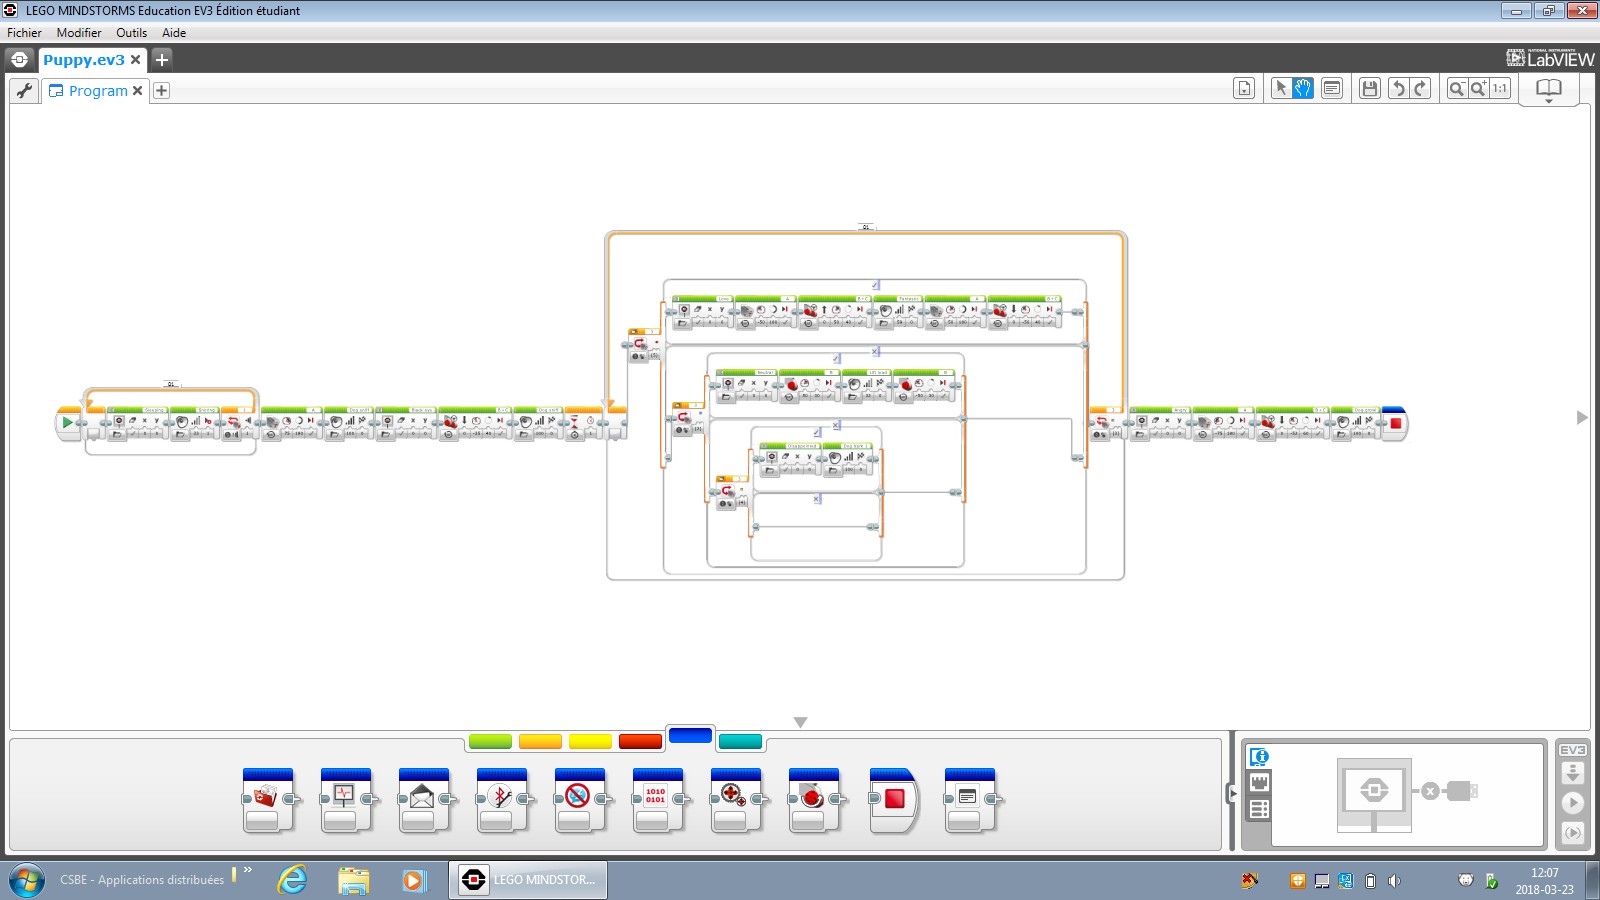Add a new project tab
The height and width of the screenshot is (900, 1600).
[x=162, y=59]
